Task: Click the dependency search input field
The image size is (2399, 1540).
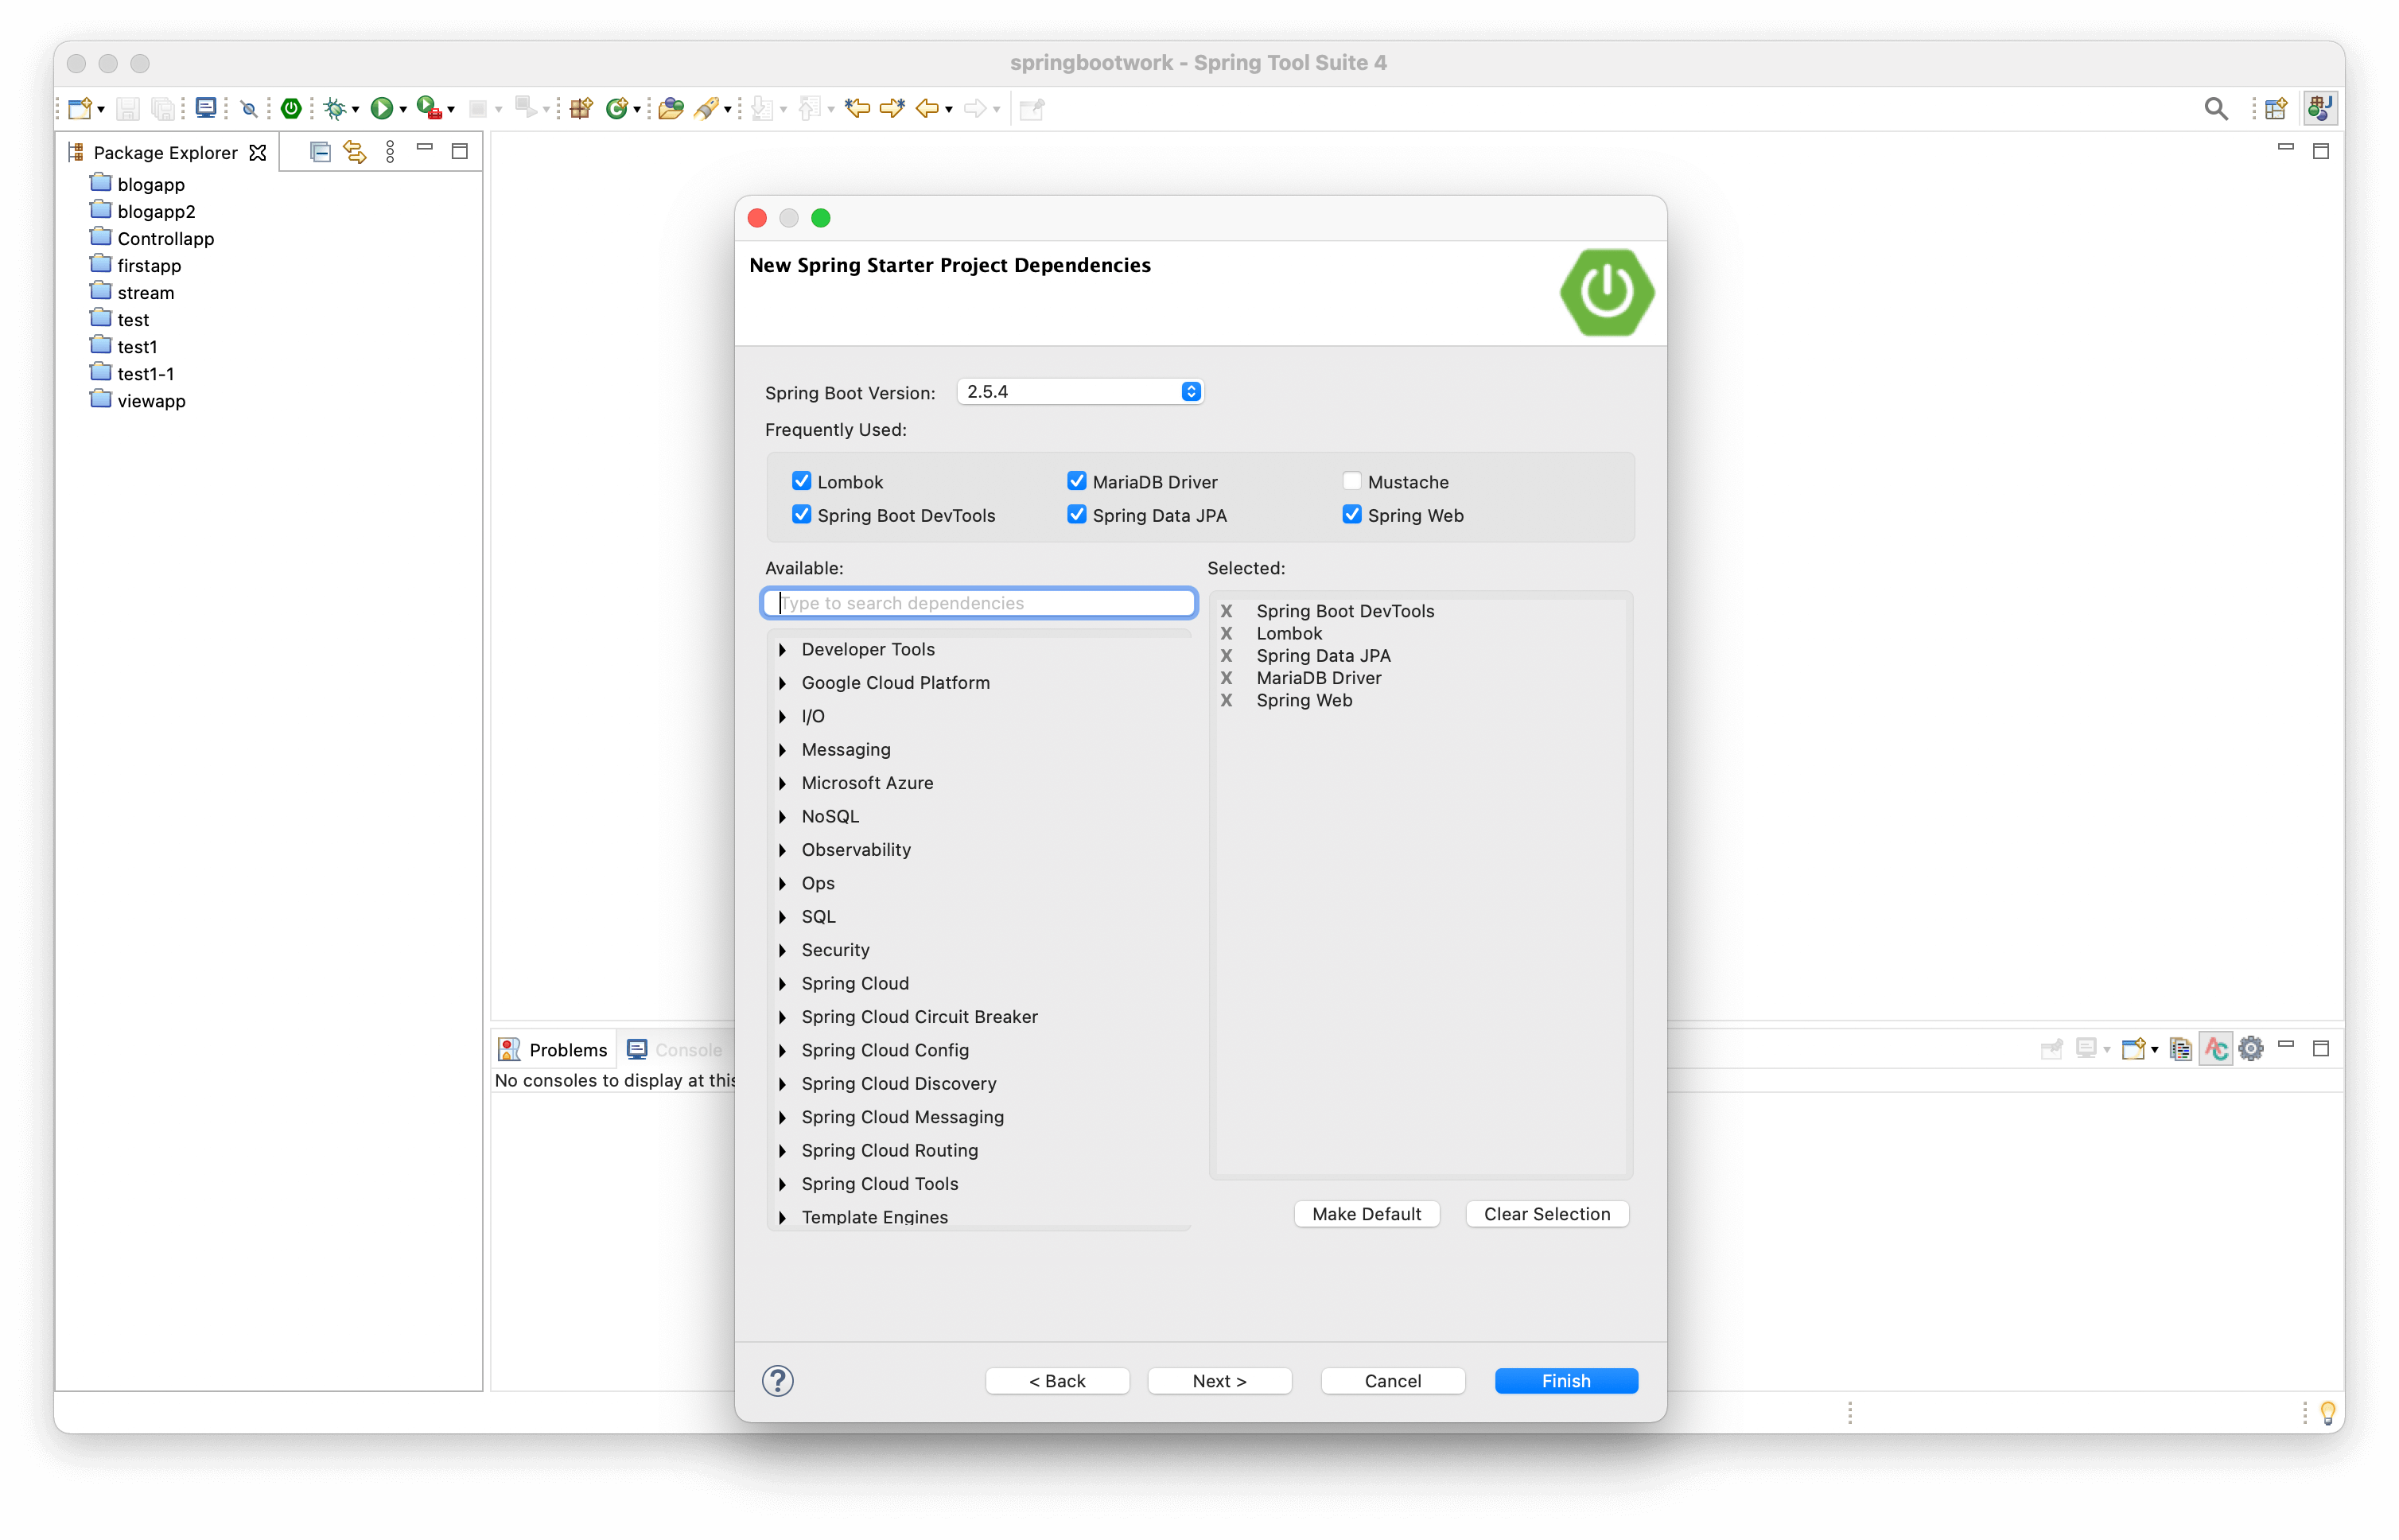Action: pyautogui.click(x=979, y=602)
